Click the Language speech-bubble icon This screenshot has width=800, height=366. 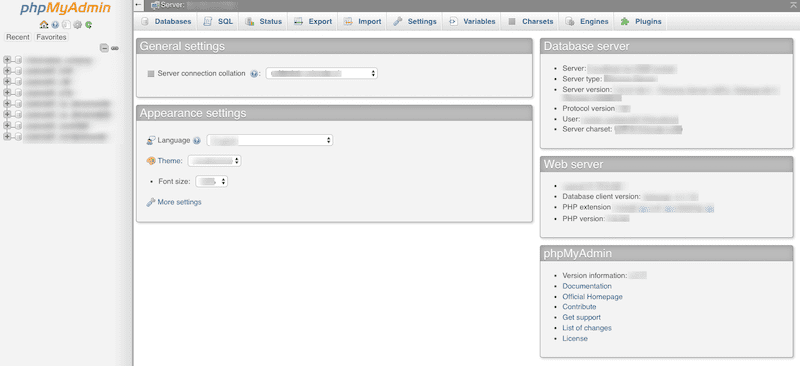tap(151, 140)
